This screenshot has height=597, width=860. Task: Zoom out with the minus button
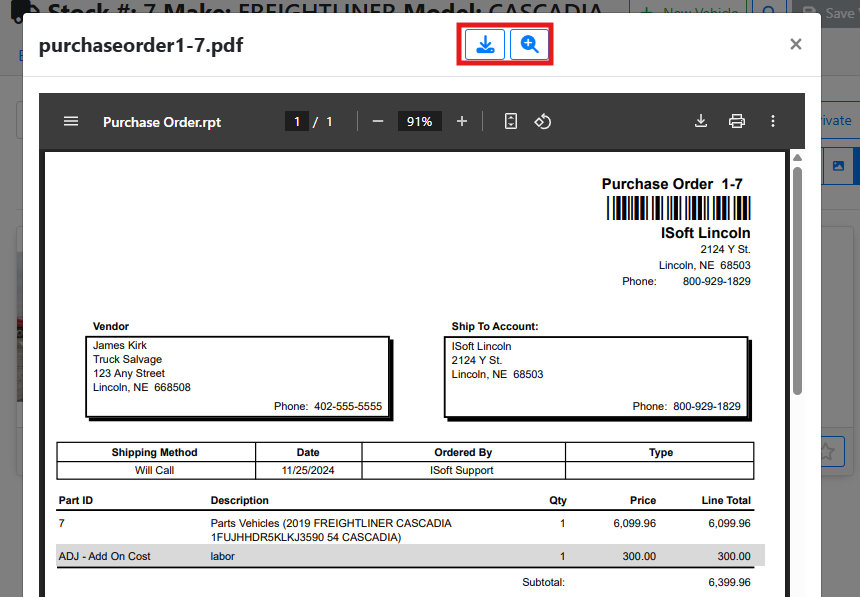point(378,121)
